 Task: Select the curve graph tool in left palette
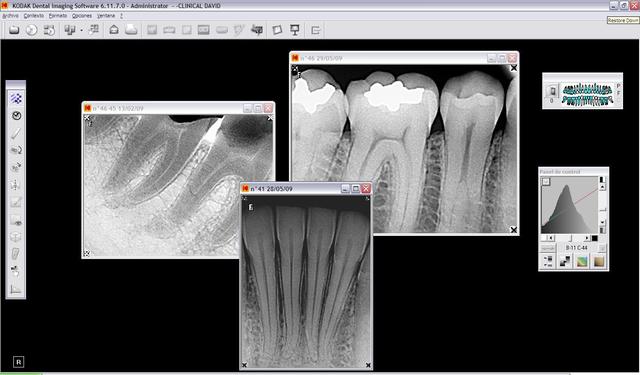coord(16,202)
